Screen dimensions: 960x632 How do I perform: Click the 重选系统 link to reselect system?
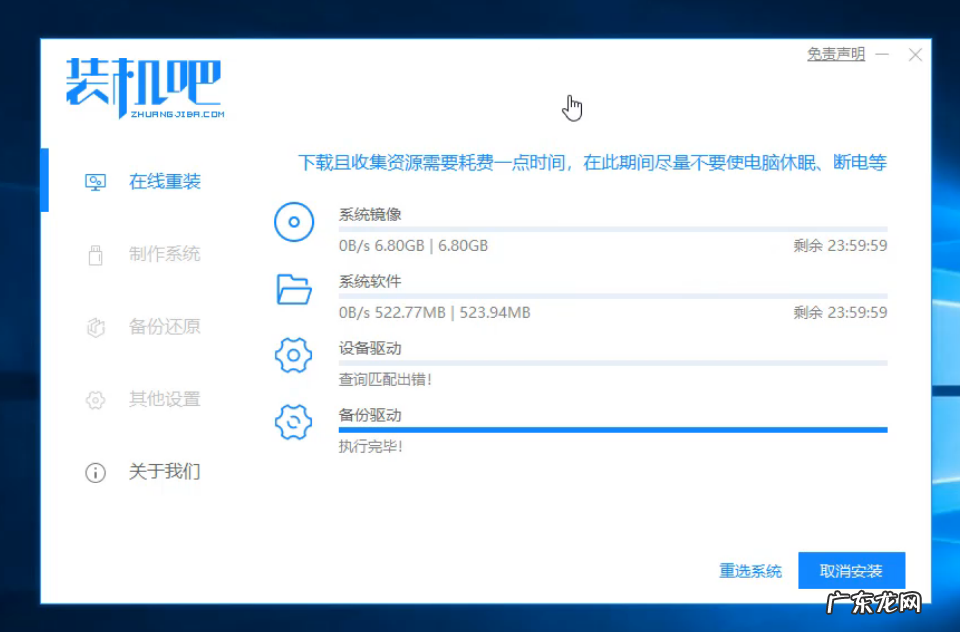point(749,570)
